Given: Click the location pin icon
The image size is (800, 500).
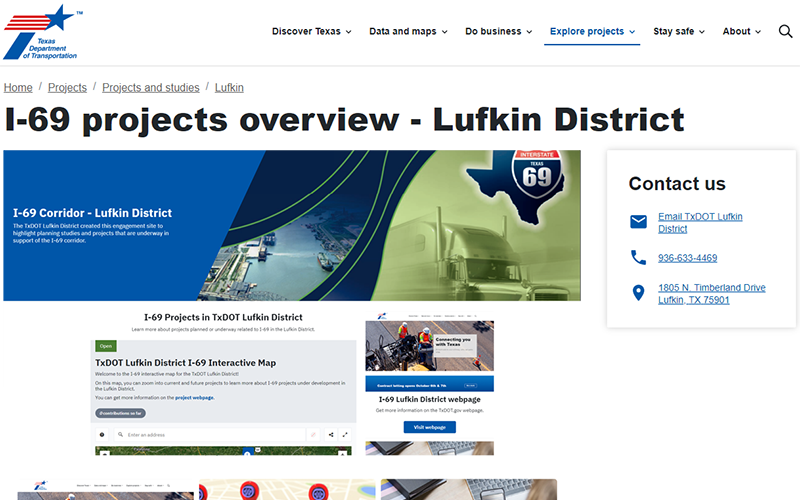Looking at the screenshot, I should click(x=638, y=293).
